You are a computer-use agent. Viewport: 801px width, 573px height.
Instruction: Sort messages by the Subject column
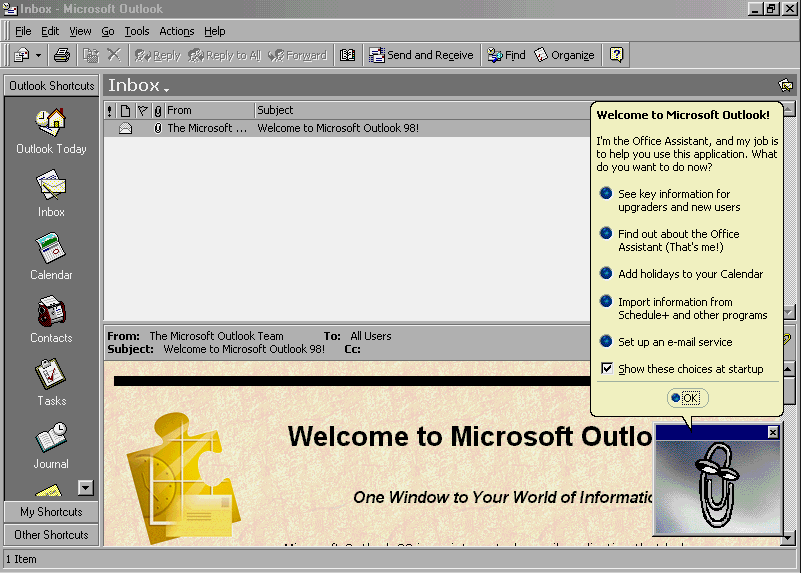[x=422, y=110]
